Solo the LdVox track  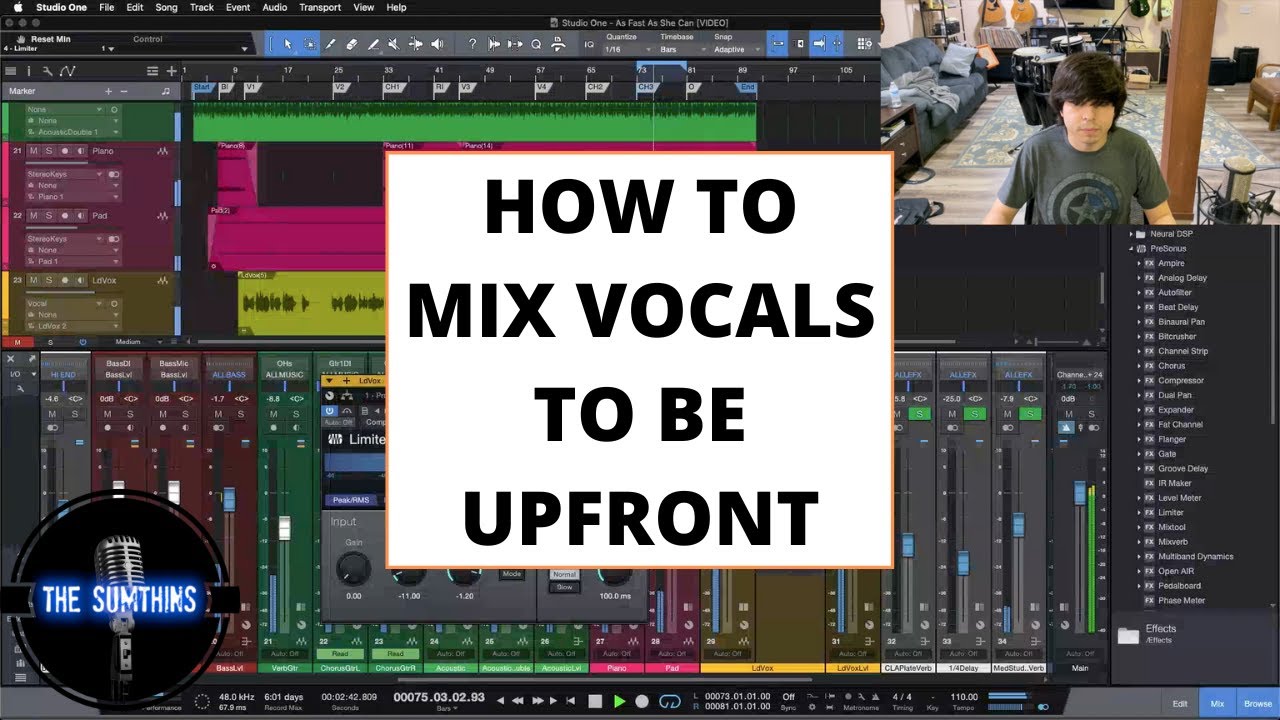click(x=48, y=281)
